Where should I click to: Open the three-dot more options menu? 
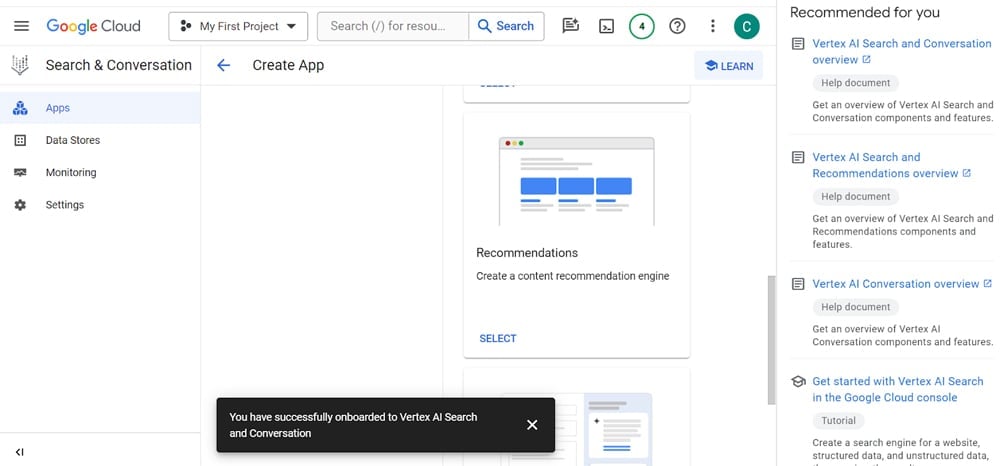click(712, 26)
